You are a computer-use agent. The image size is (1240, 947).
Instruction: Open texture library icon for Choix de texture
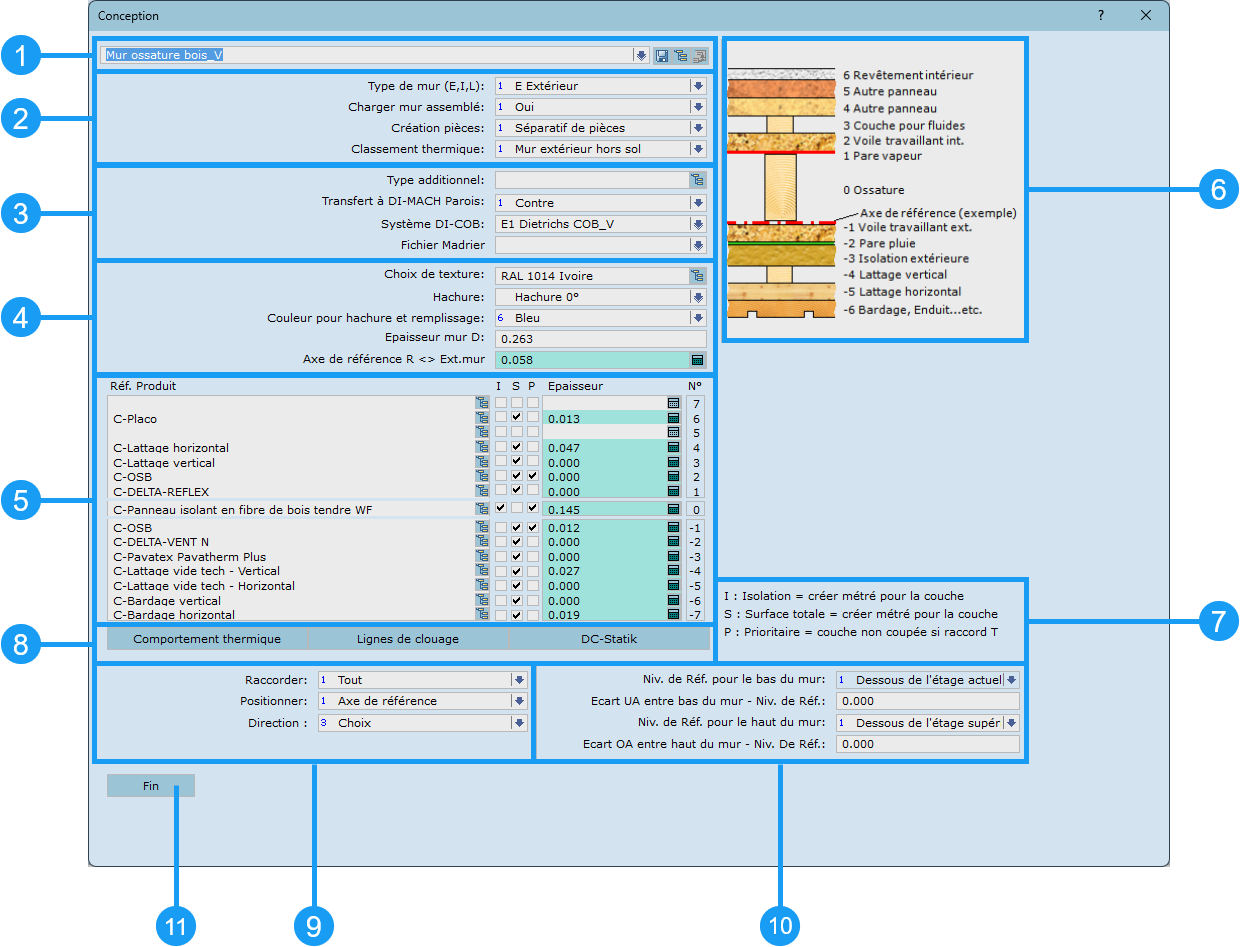tap(697, 276)
